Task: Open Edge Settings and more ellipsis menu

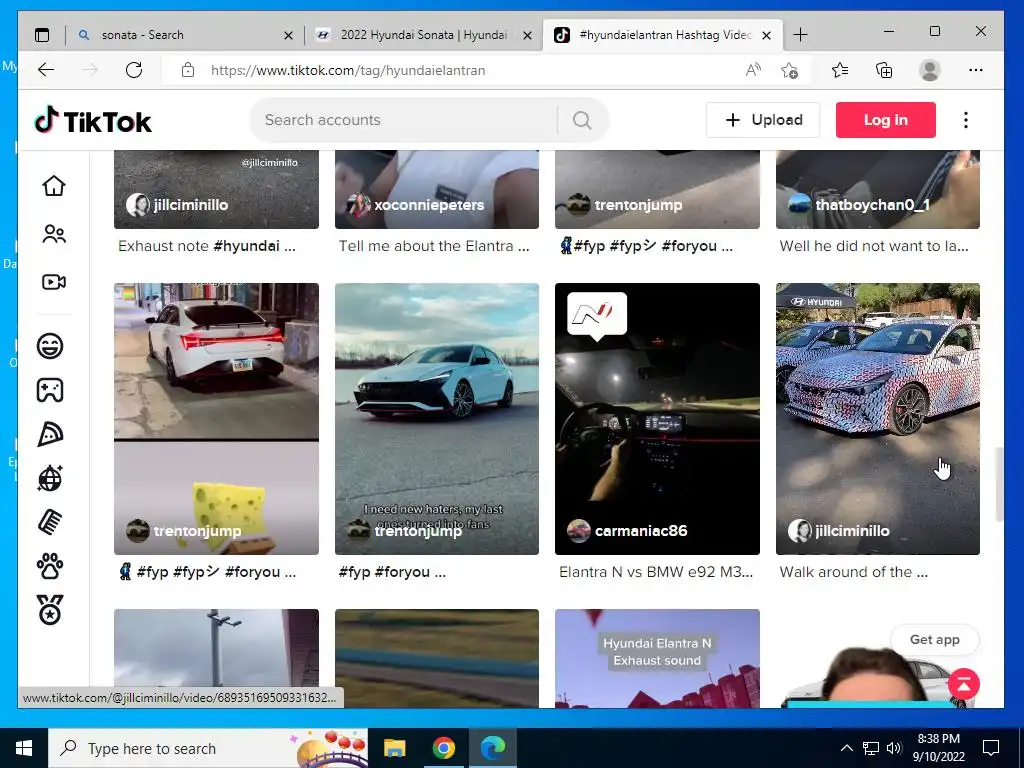Action: [976, 70]
